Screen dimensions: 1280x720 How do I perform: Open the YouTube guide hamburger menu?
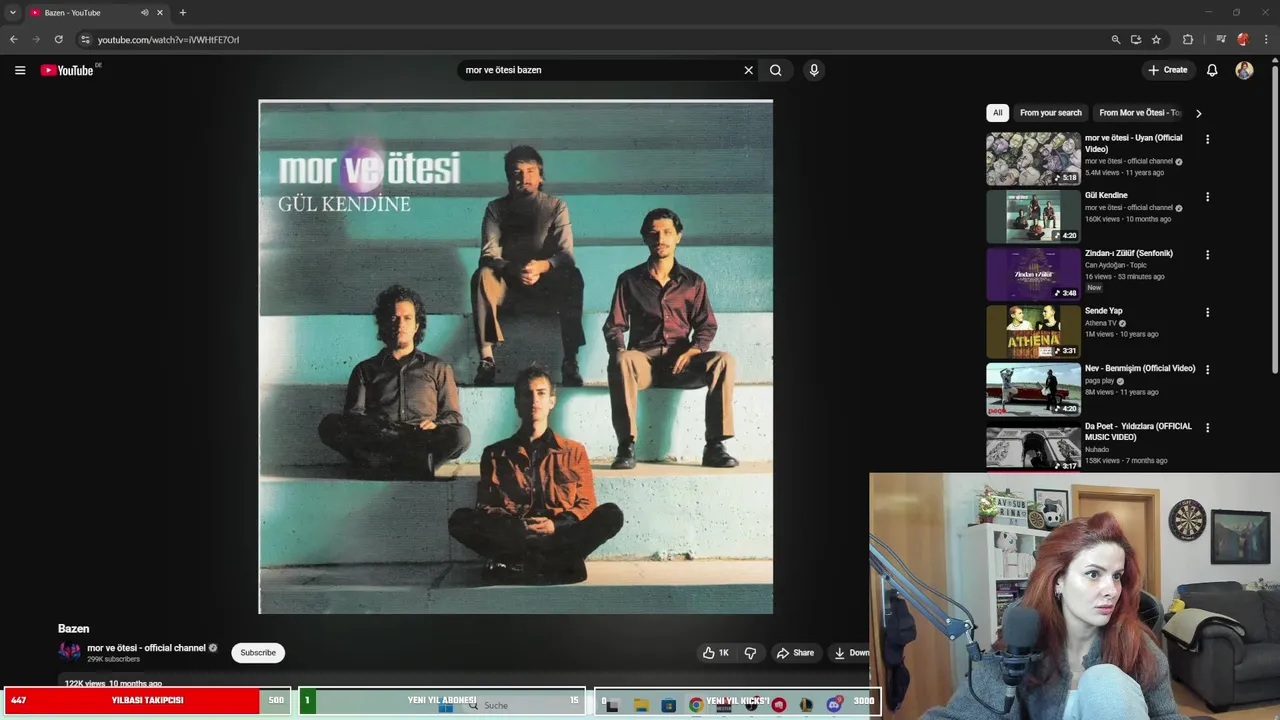click(20, 70)
